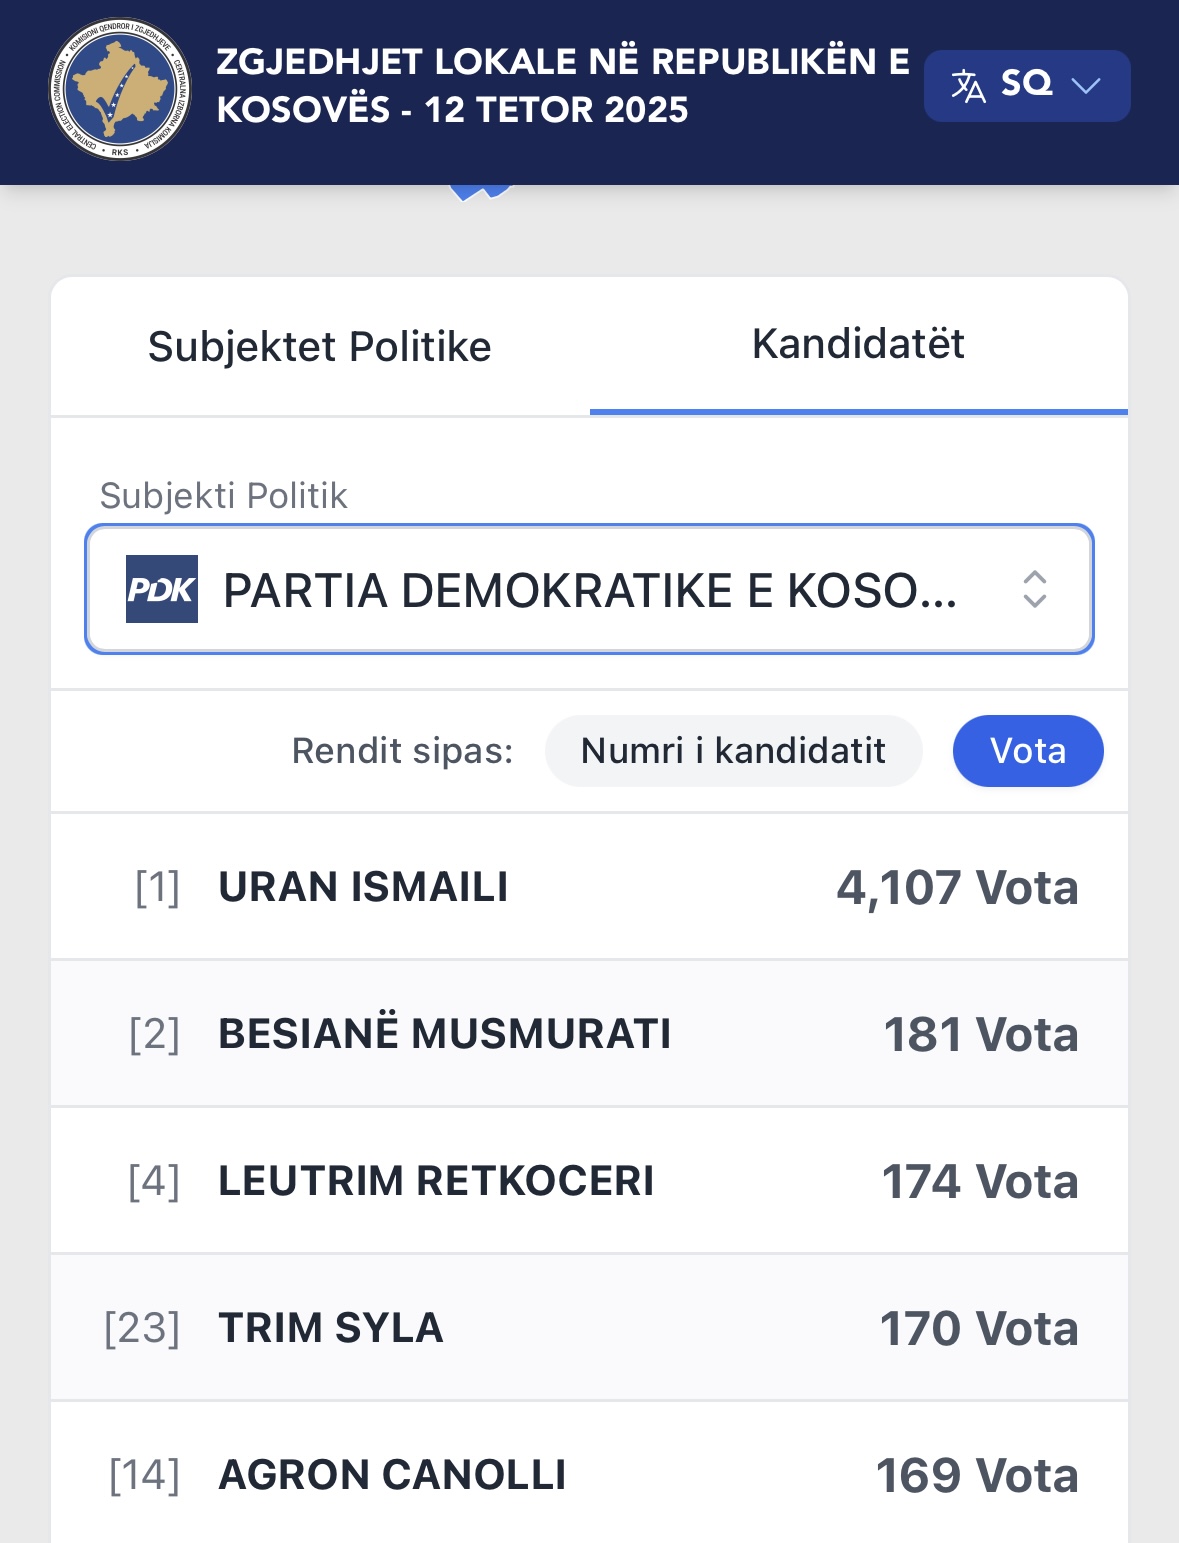Sort by Numri i kandidatit
The width and height of the screenshot is (1179, 1543).
tap(733, 751)
